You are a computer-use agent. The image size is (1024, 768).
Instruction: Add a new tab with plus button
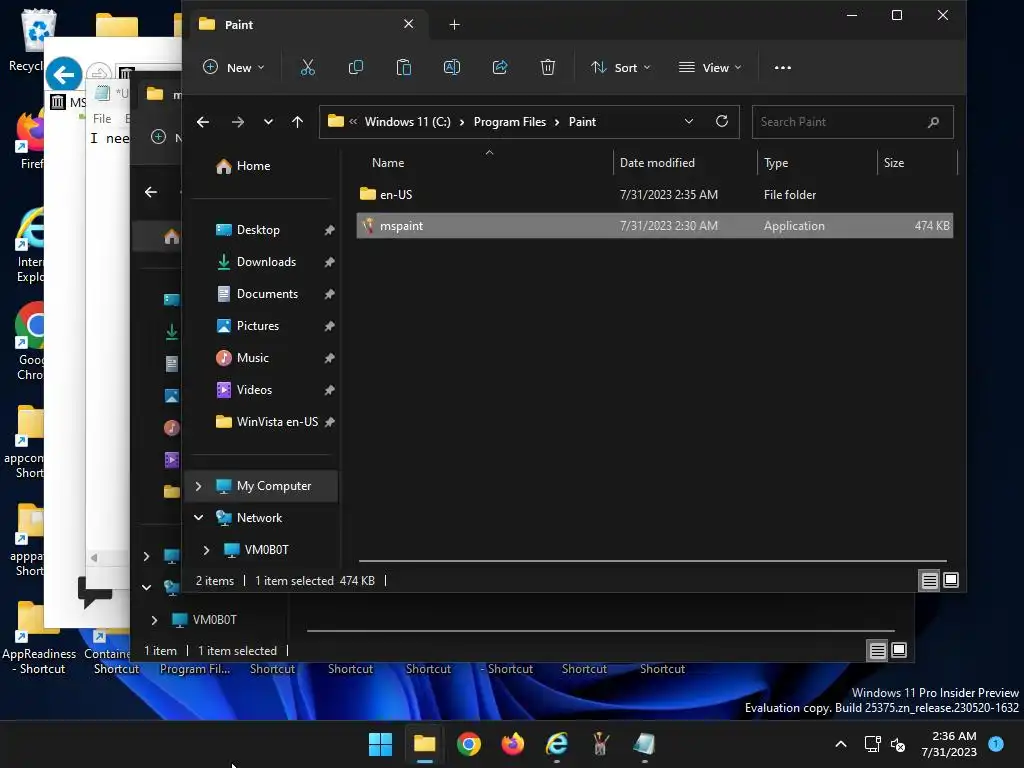tap(455, 25)
